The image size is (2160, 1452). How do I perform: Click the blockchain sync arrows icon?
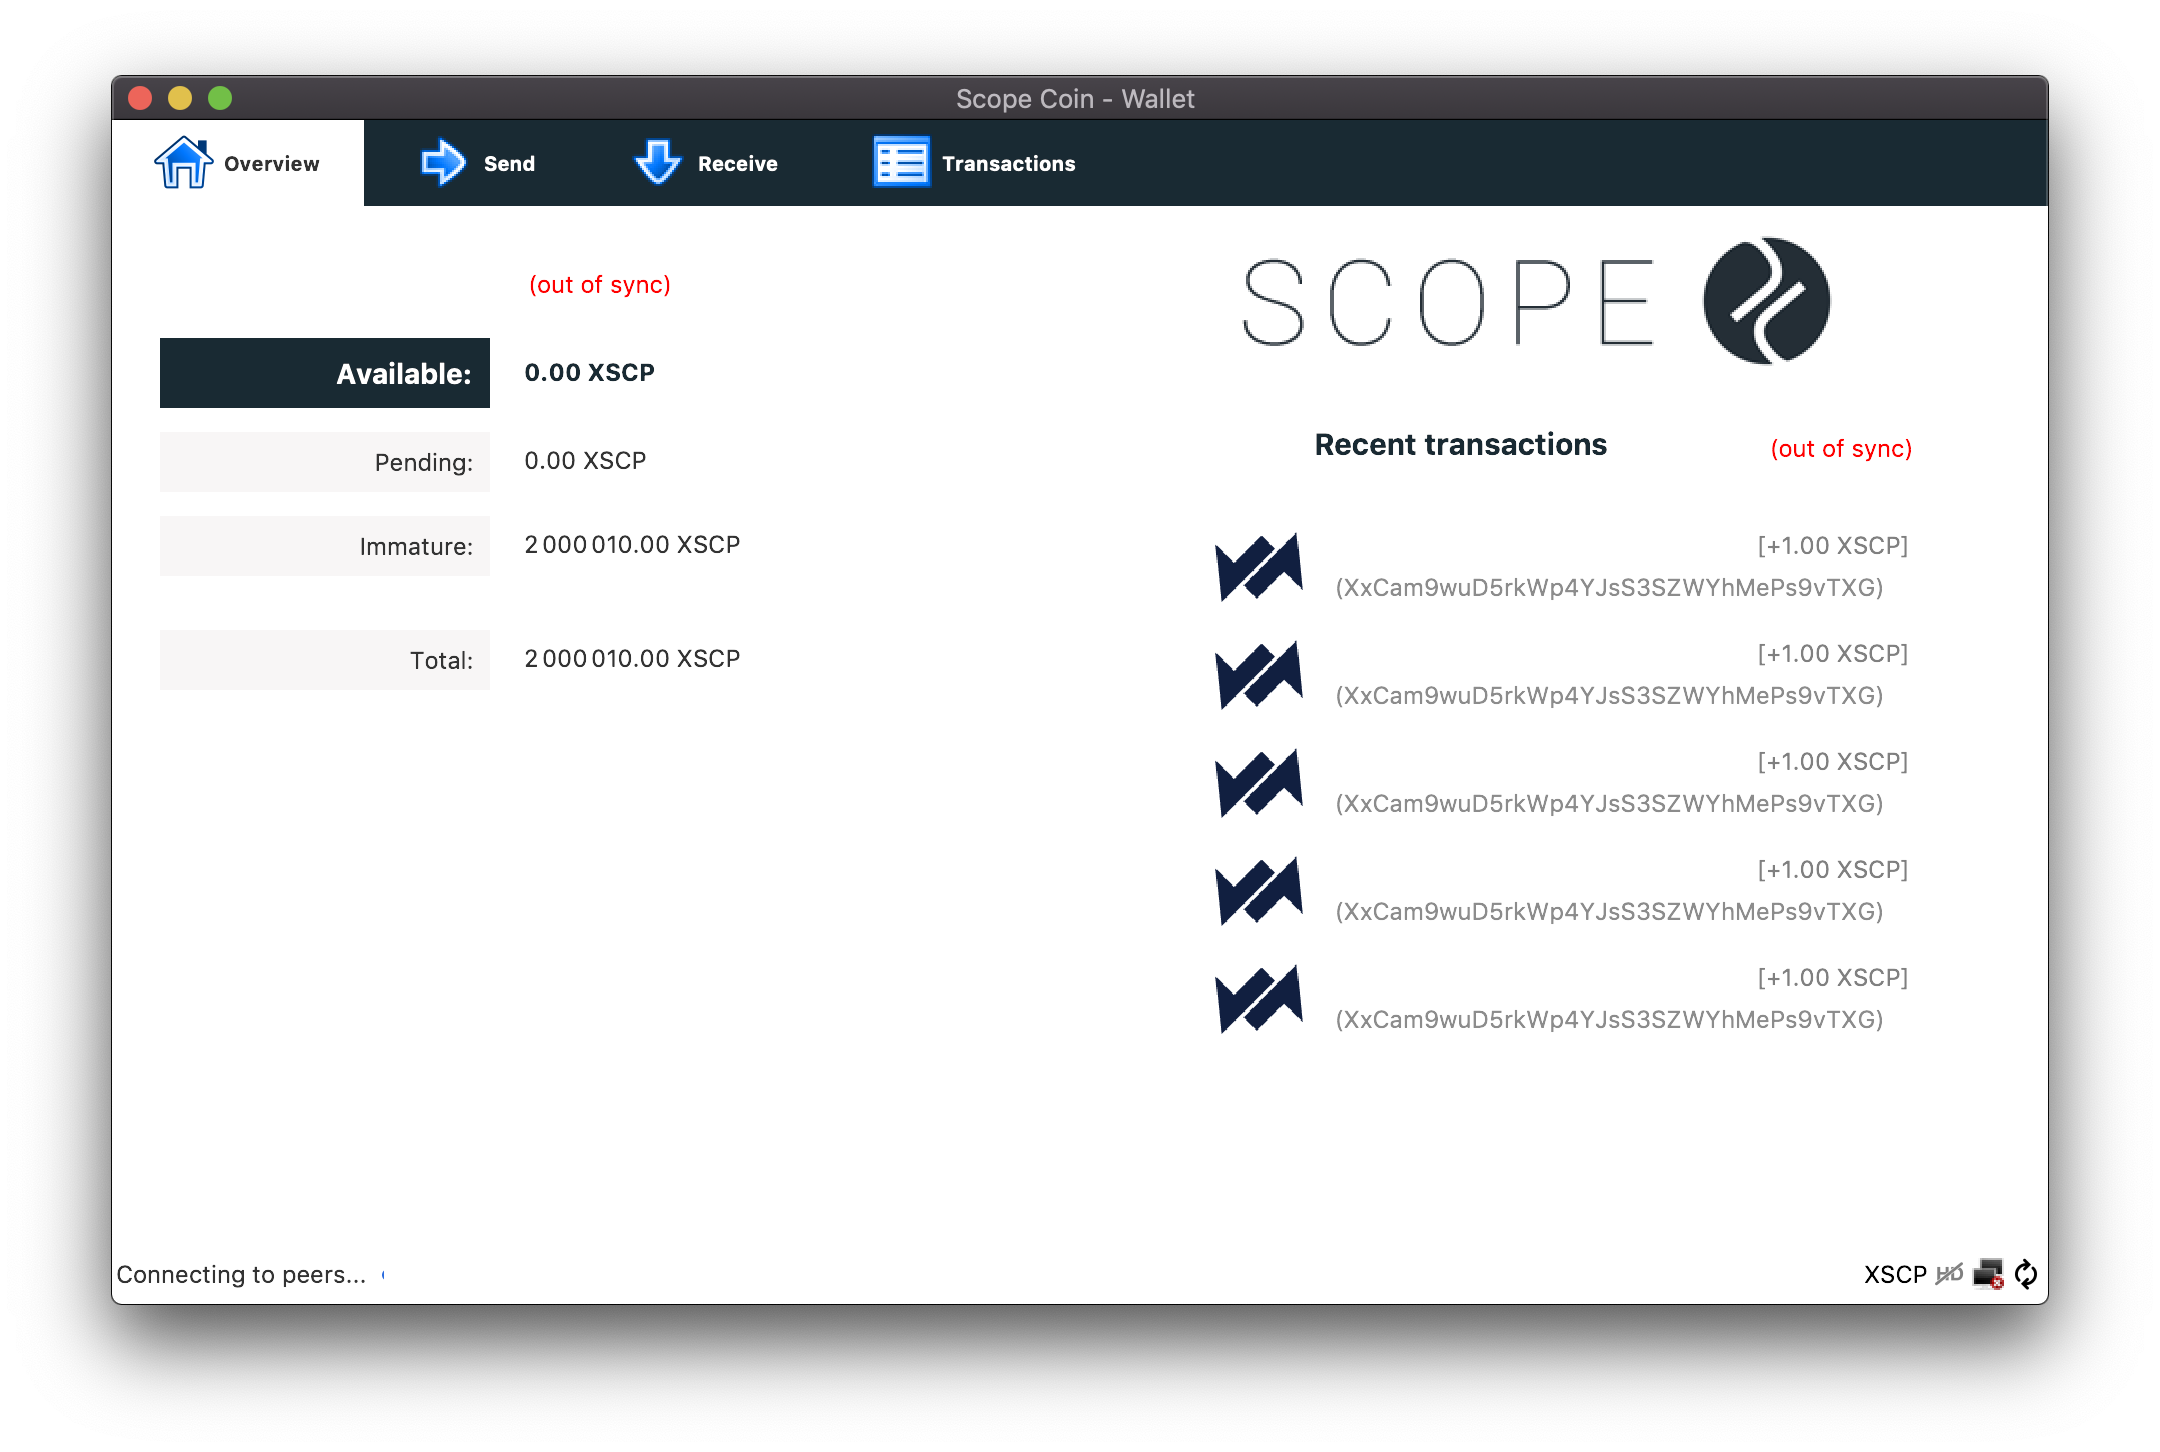coord(2026,1274)
